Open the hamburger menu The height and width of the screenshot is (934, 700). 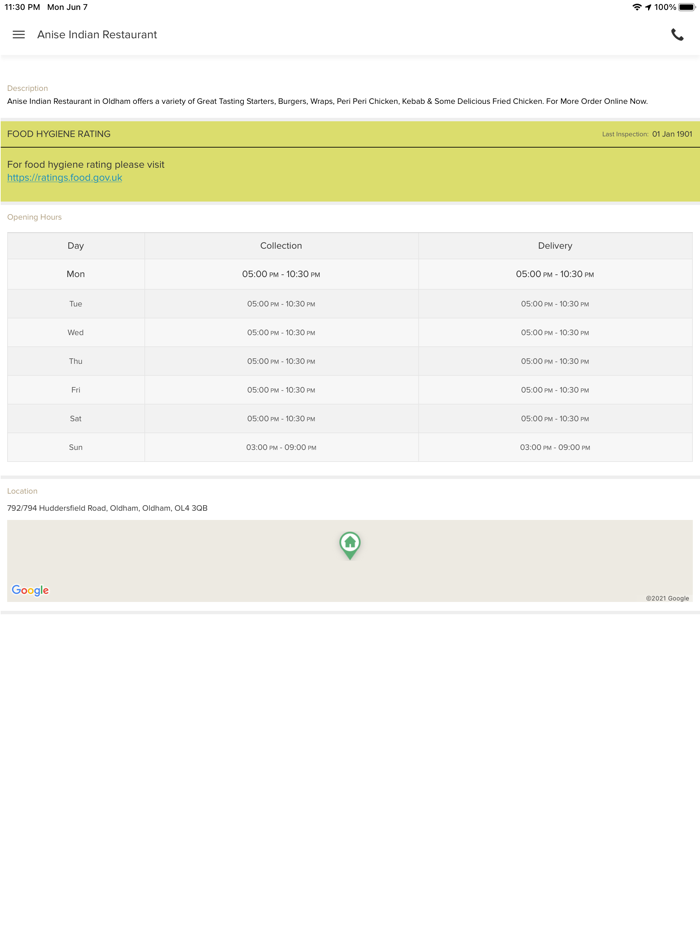click(x=18, y=35)
